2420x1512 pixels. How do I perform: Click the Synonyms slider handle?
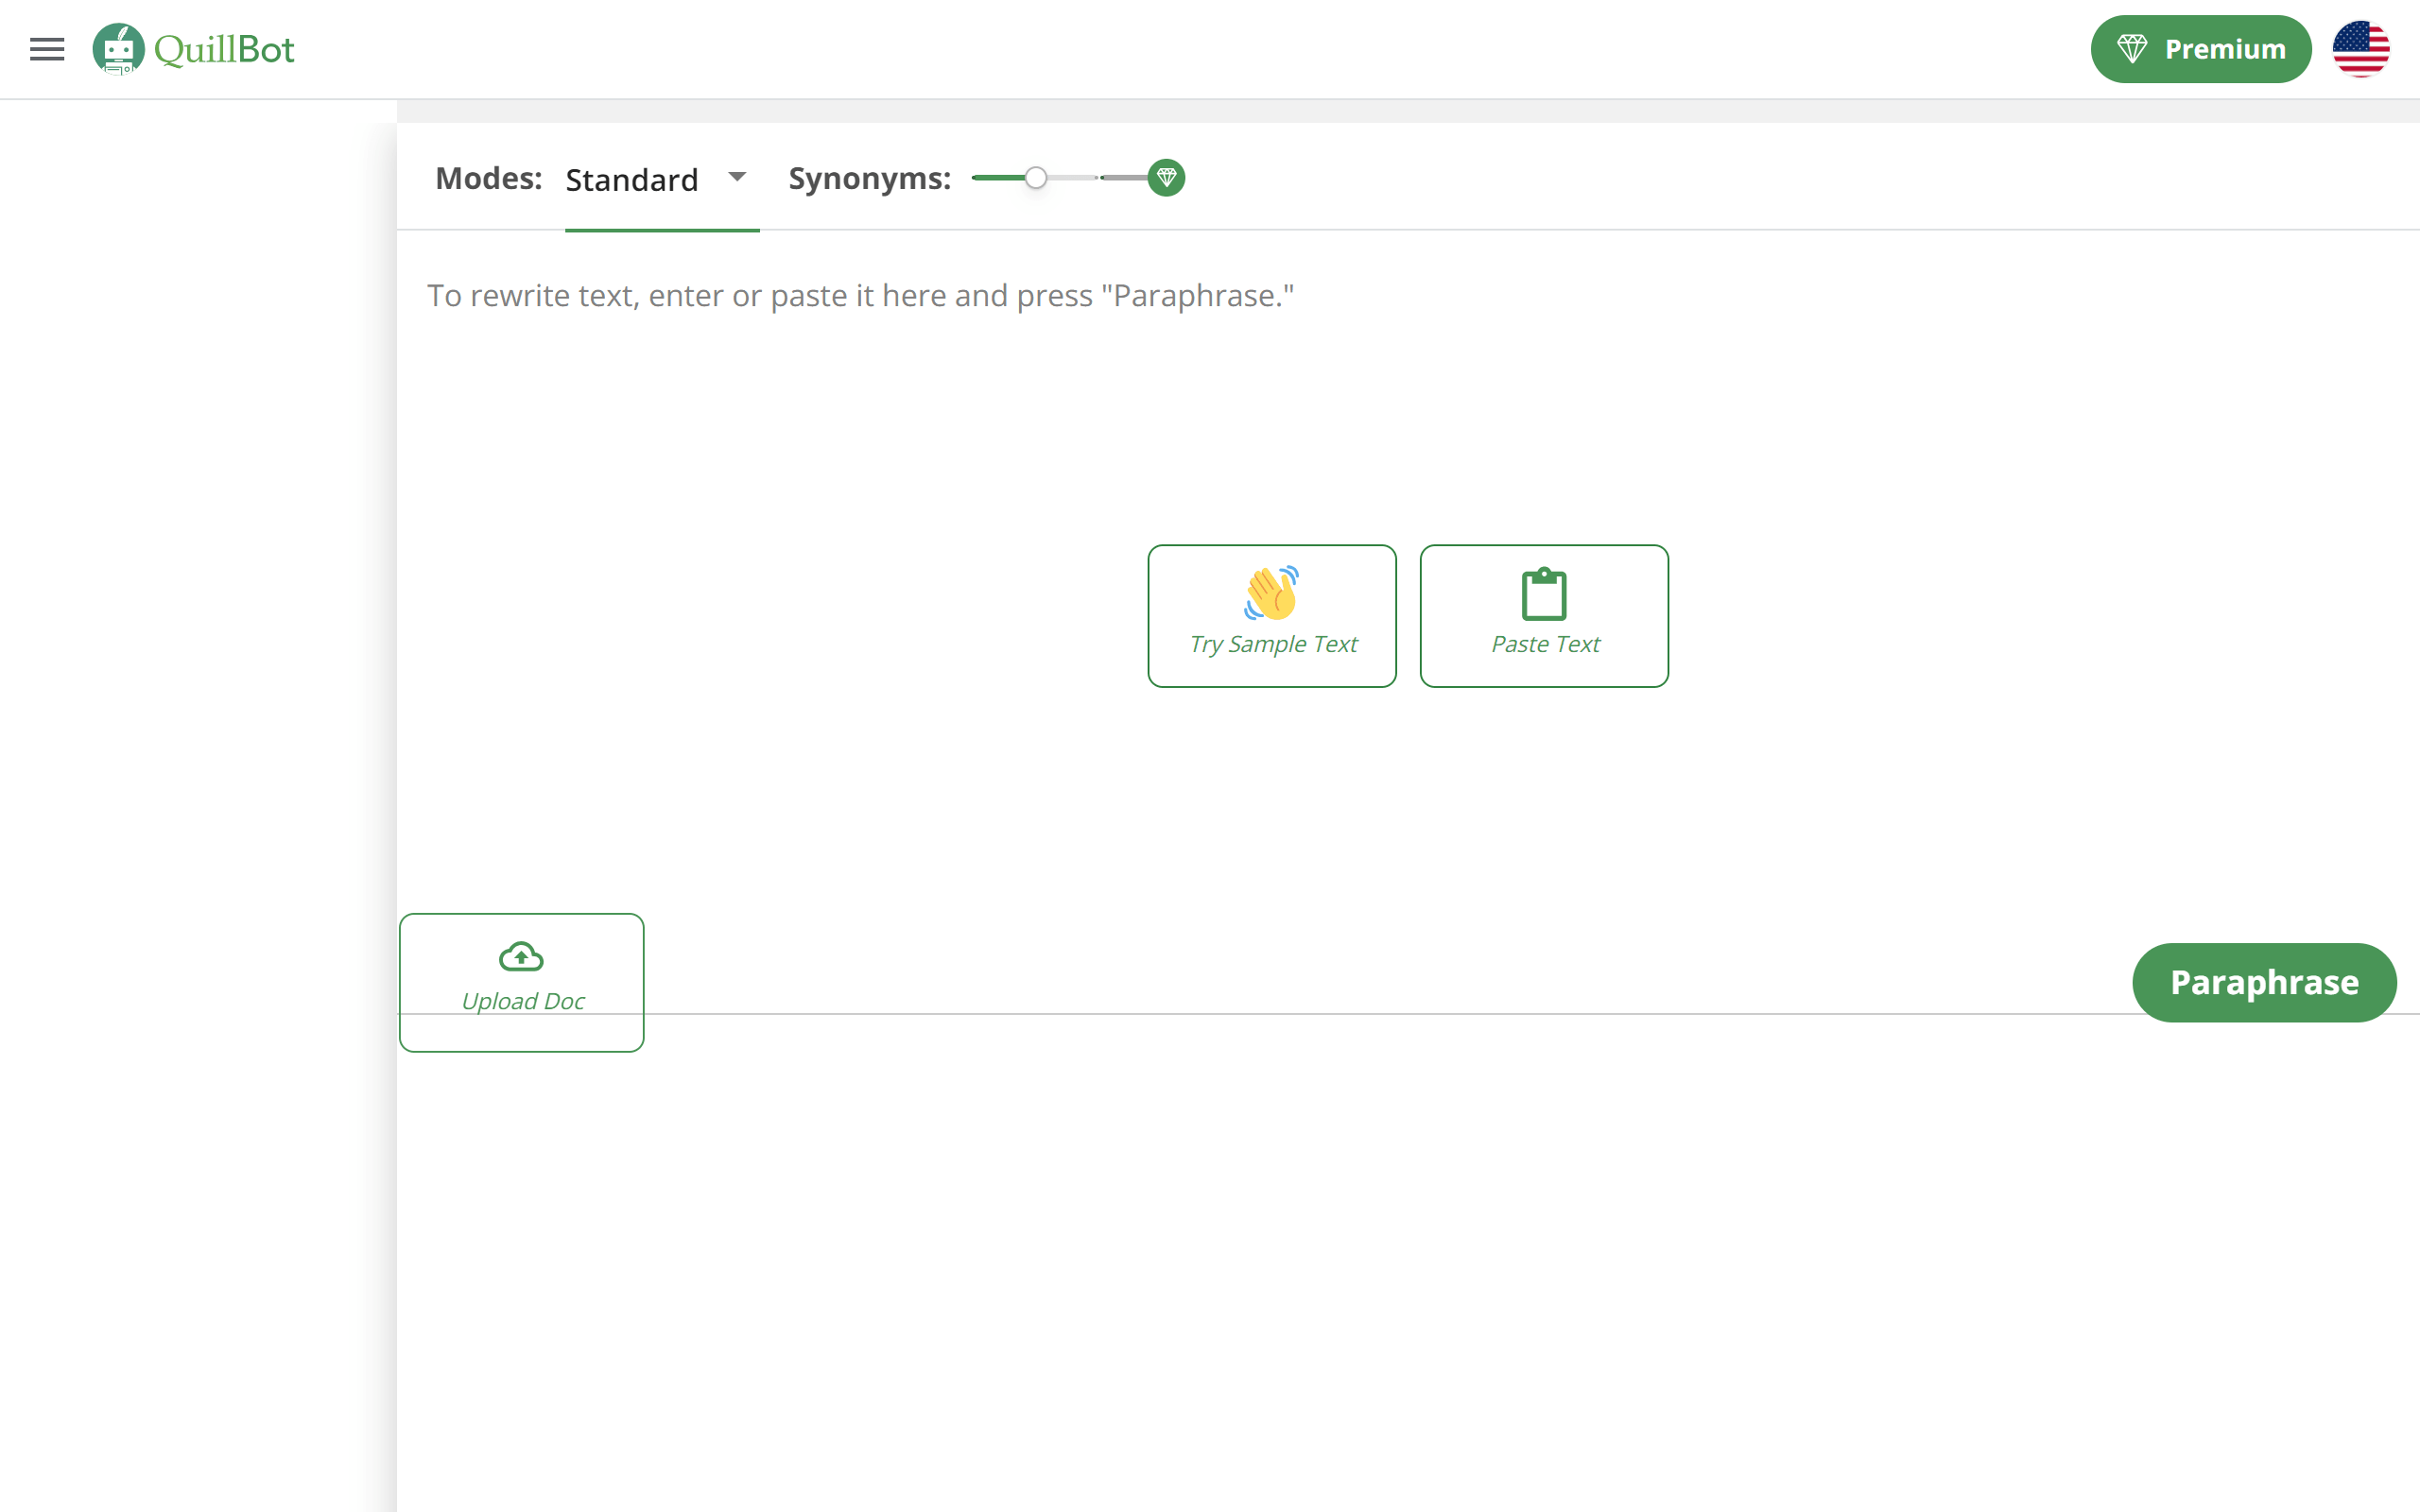point(1036,178)
